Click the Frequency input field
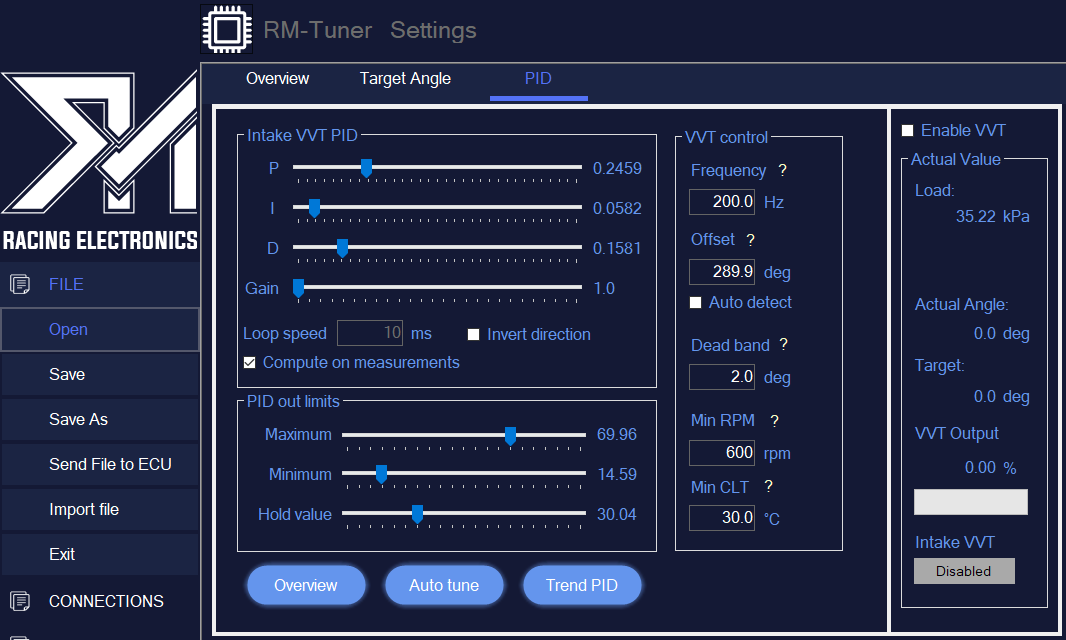This screenshot has height=640, width=1066. tap(721, 201)
